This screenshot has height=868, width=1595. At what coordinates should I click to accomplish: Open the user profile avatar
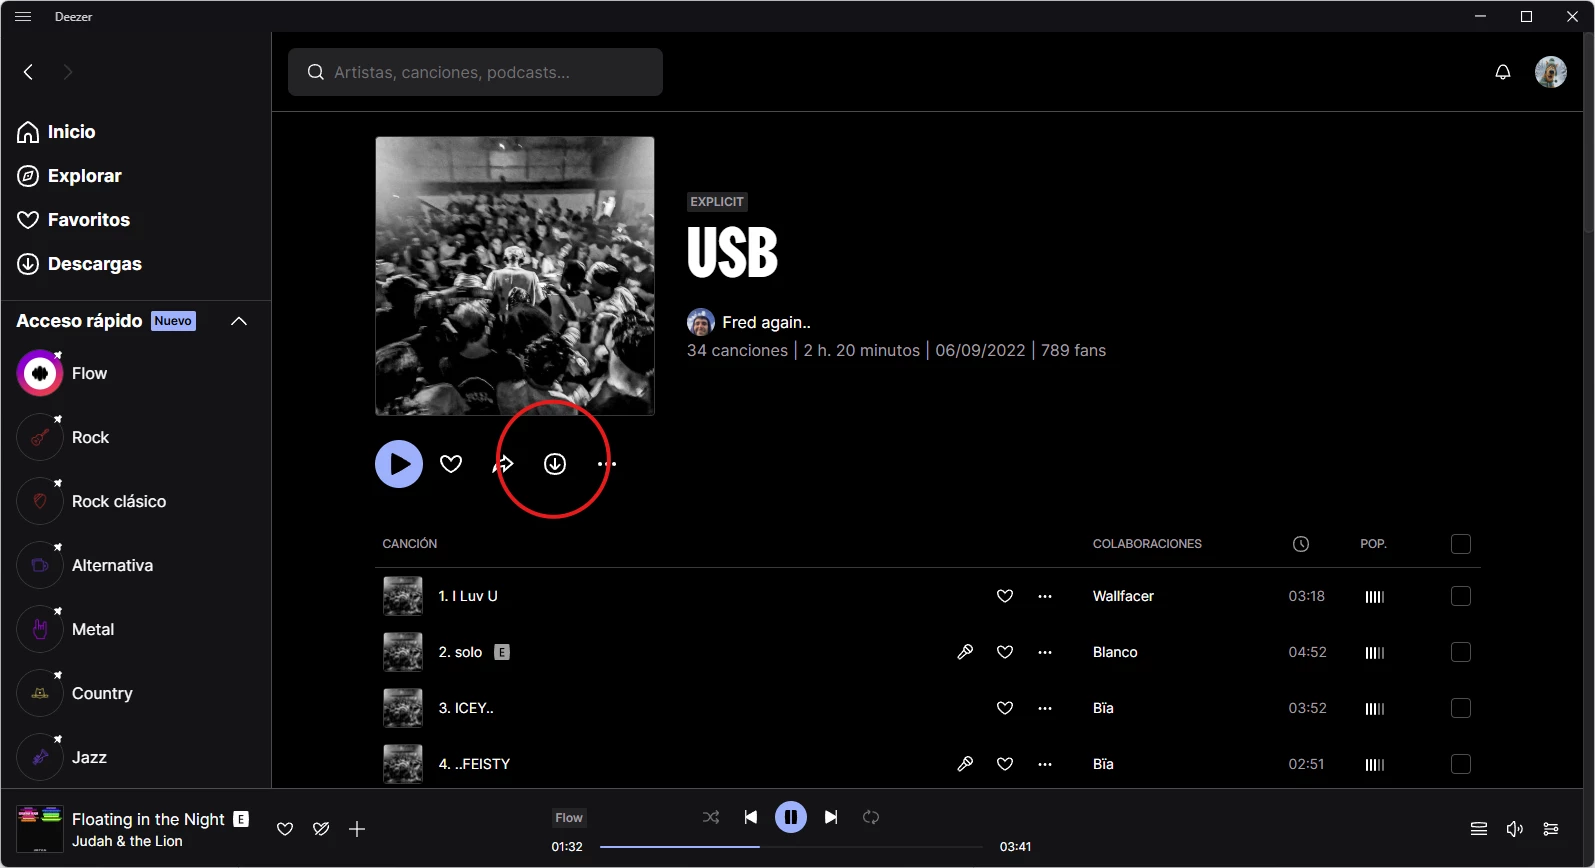click(1551, 72)
